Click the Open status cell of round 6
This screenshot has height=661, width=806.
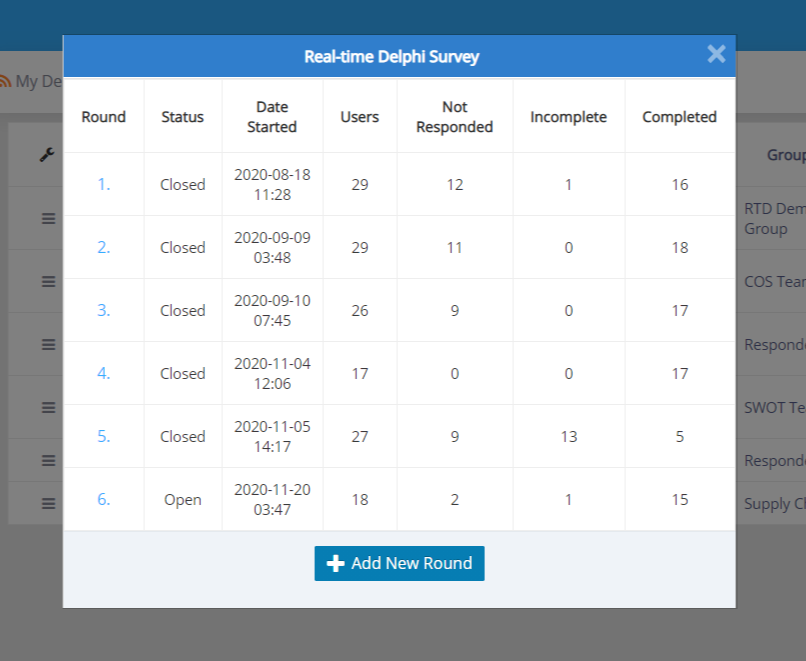tap(182, 499)
